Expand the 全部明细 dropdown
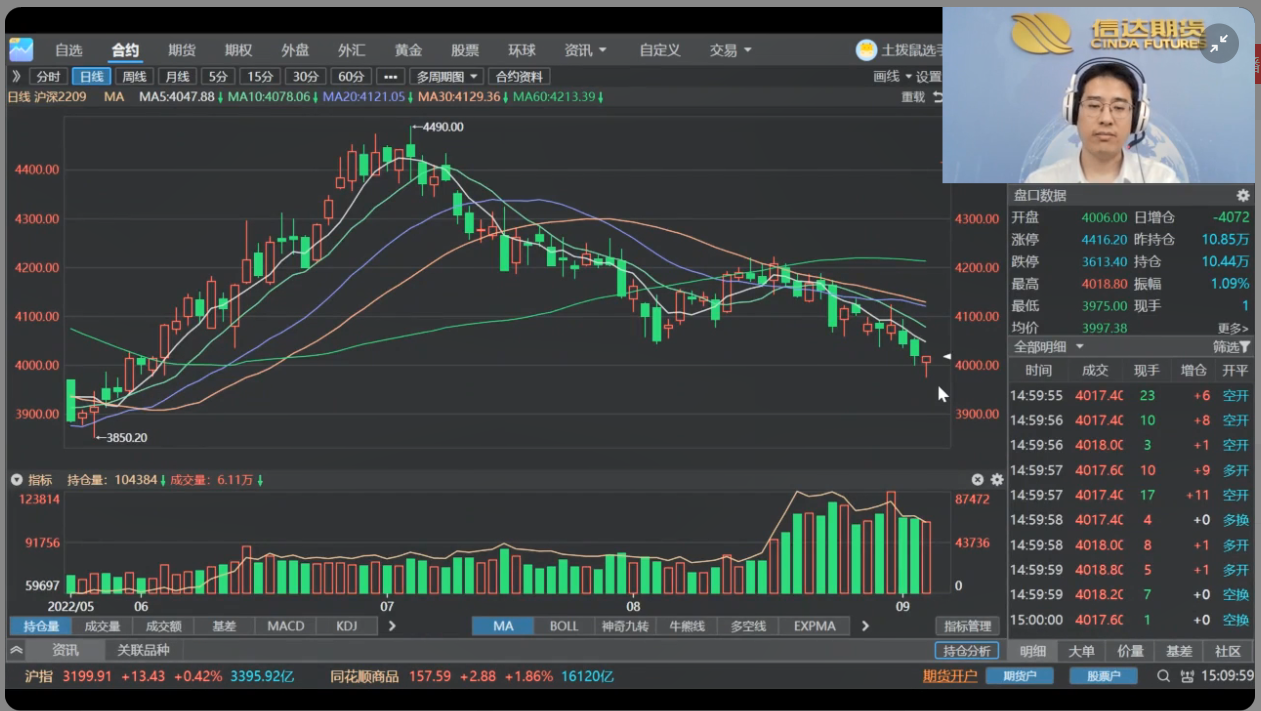 pos(1049,347)
